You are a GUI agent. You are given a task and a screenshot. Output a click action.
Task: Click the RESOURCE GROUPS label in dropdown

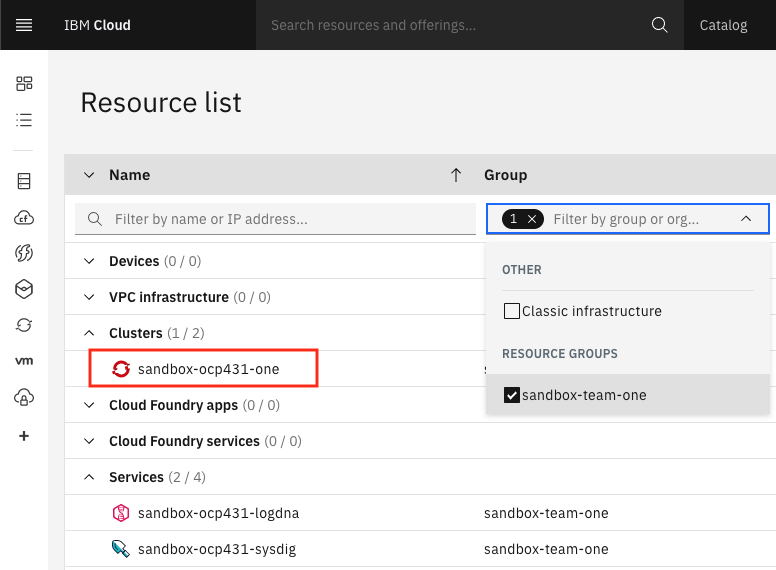tap(560, 354)
